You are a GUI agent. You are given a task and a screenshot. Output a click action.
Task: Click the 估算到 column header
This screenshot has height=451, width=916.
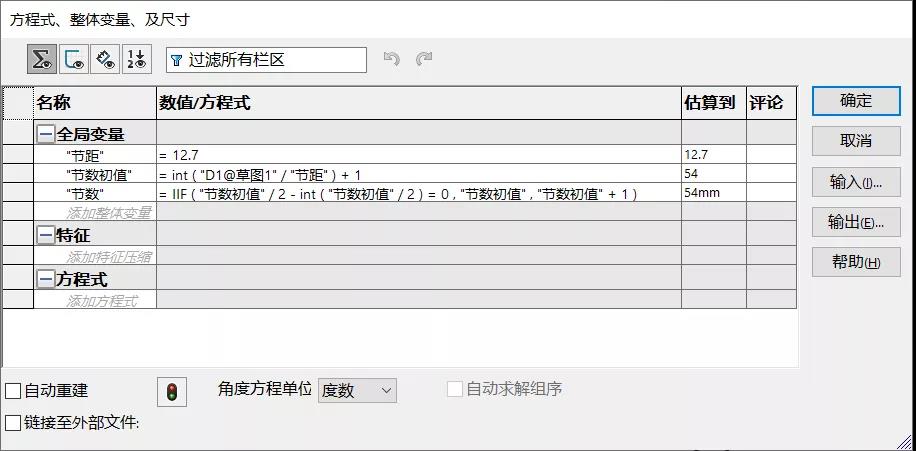(714, 103)
